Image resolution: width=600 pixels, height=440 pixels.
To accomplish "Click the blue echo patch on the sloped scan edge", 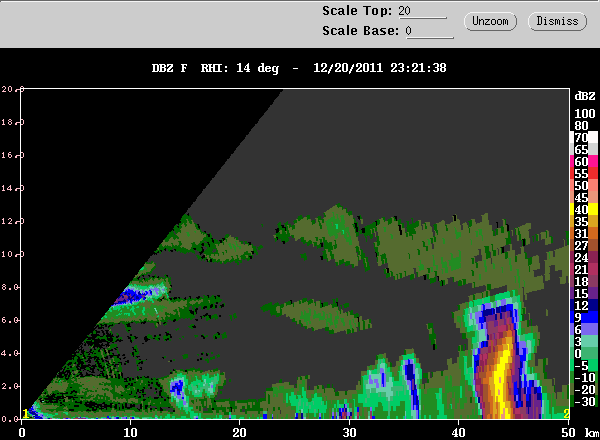I will point(132,296).
